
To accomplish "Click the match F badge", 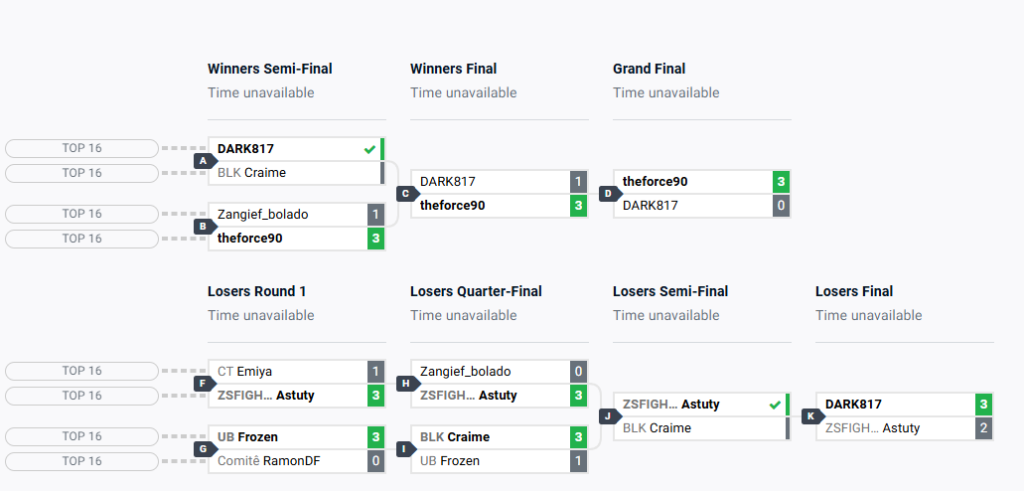I will pyautogui.click(x=204, y=383).
